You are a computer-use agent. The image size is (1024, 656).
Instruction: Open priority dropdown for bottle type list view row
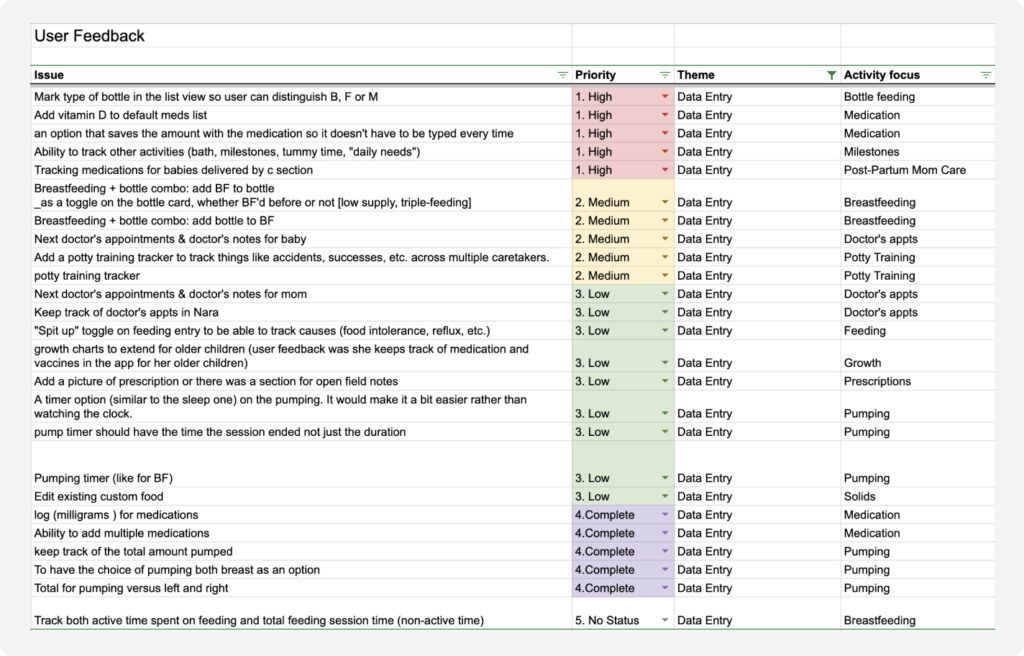tap(665, 97)
